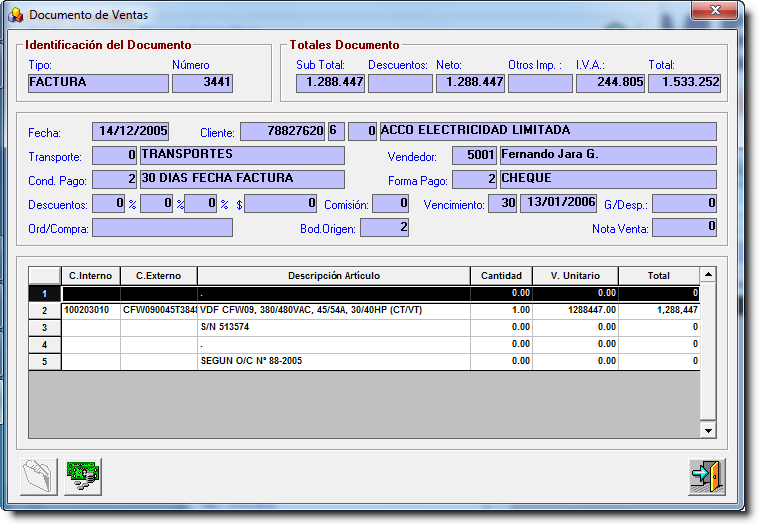Viewport: 759px width, 525px height.
Task: Click the Total field showing 1.533.252
Action: 684,83
